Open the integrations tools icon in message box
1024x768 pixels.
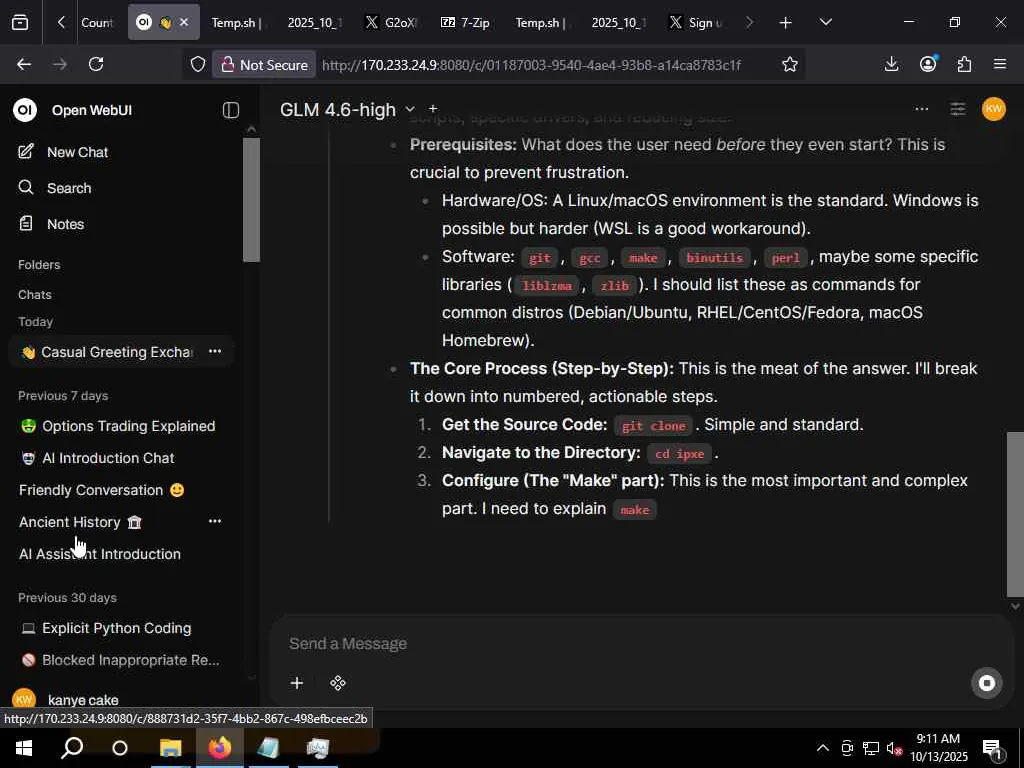[x=338, y=682]
